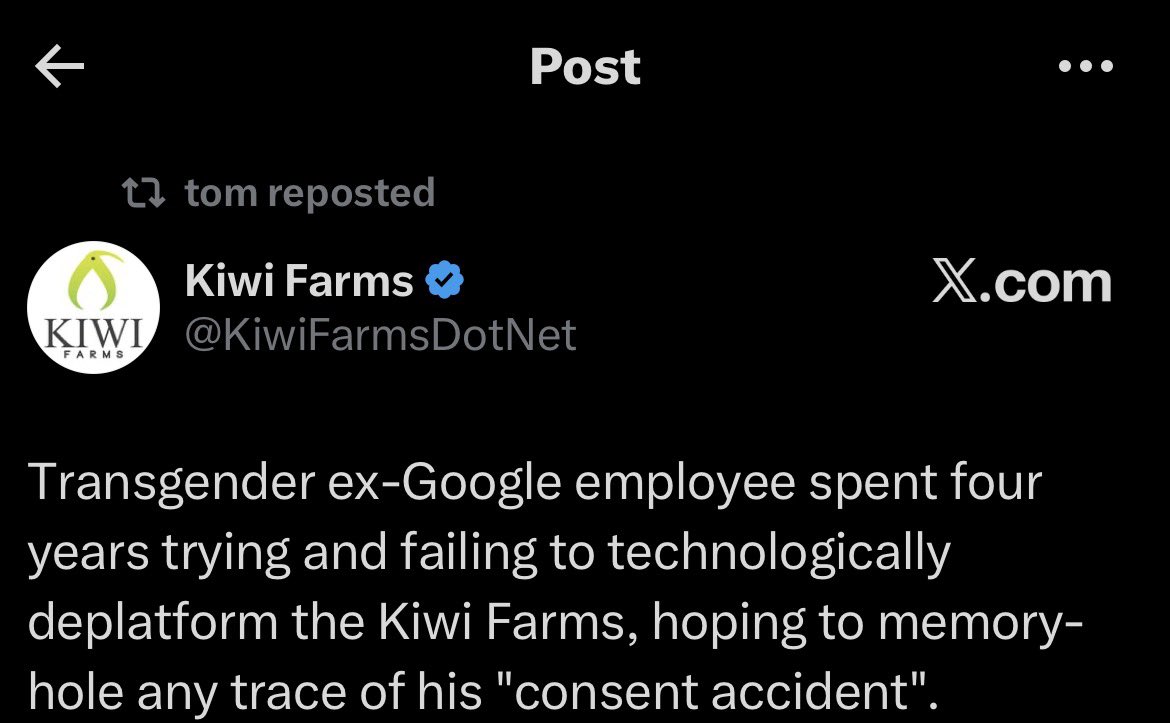Go back using the left arrow
Viewport: 1170px width, 723px height.
pyautogui.click(x=59, y=67)
